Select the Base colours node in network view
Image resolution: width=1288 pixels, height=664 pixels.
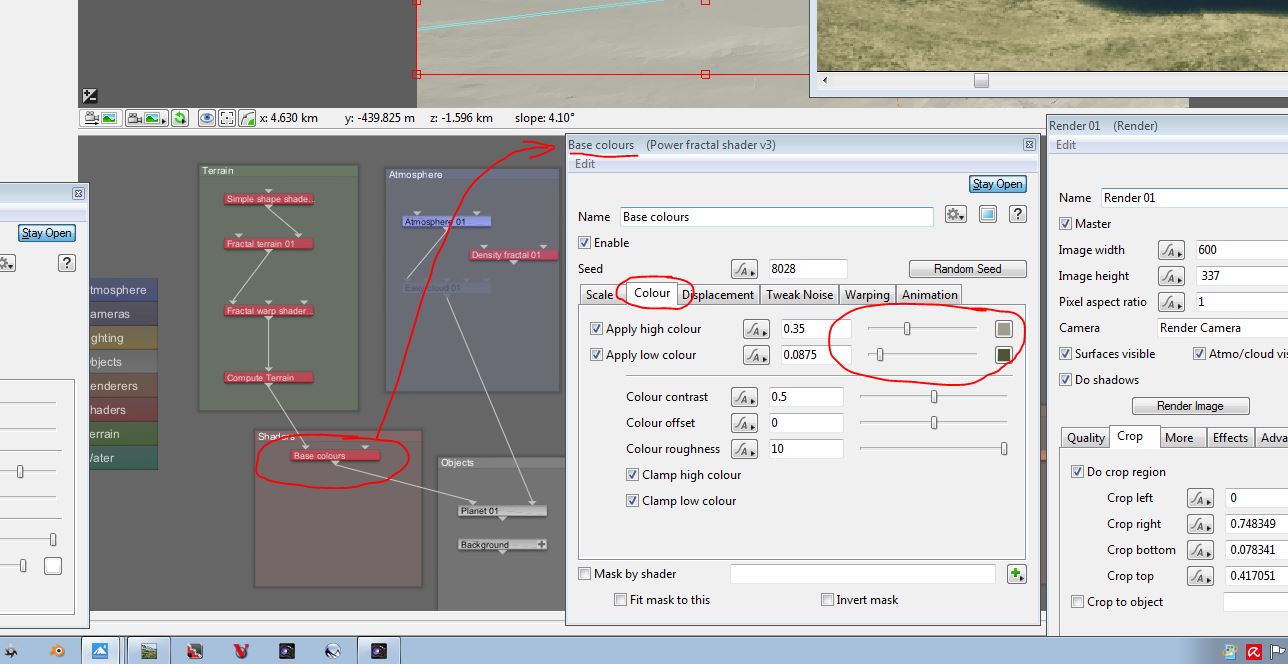pyautogui.click(x=336, y=456)
